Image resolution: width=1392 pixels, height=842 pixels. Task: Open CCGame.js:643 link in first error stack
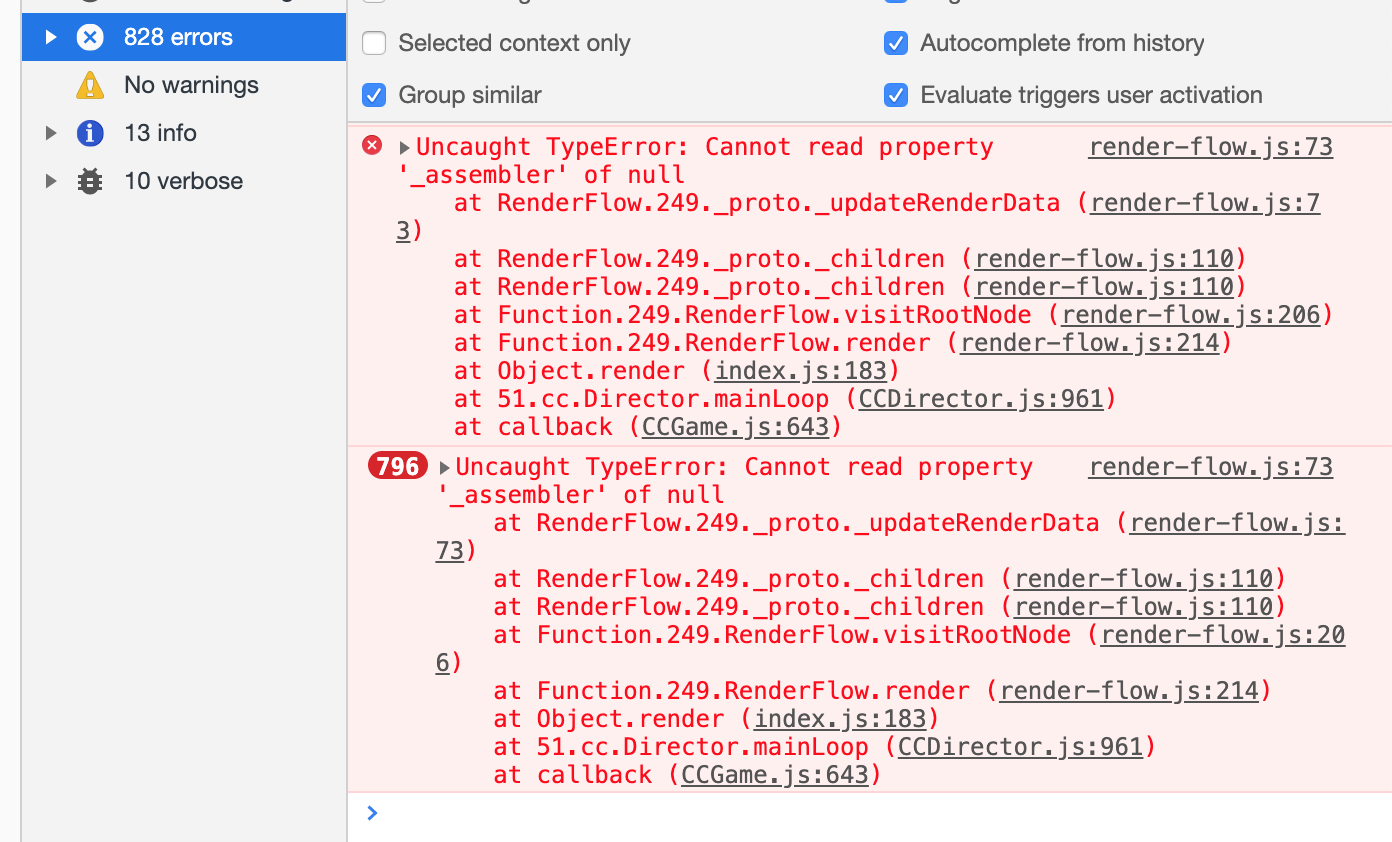tap(735, 427)
